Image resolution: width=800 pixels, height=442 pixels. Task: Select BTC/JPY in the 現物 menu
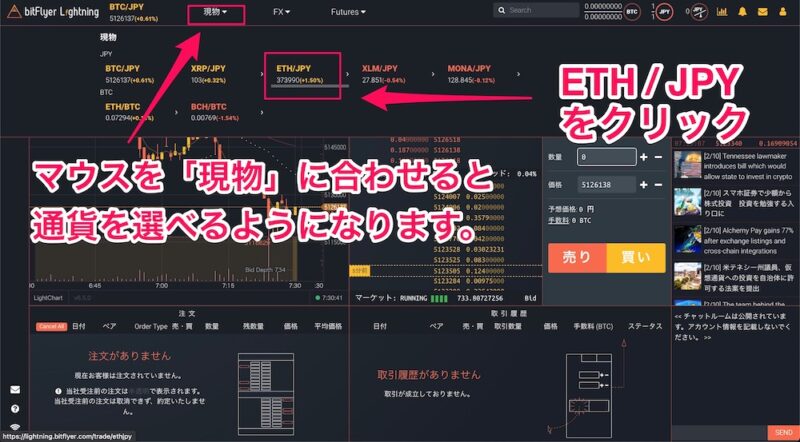(x=132, y=74)
